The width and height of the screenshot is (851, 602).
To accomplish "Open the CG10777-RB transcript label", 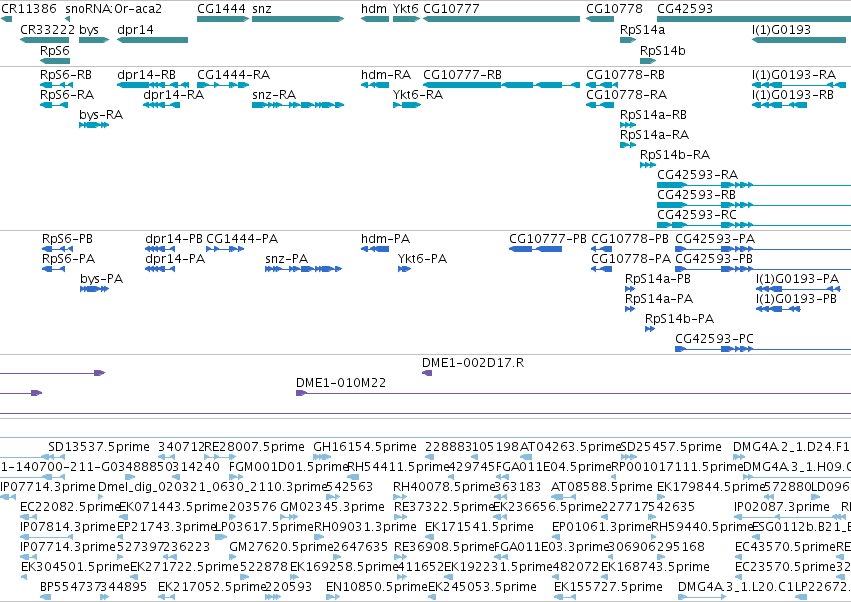I will click(462, 74).
